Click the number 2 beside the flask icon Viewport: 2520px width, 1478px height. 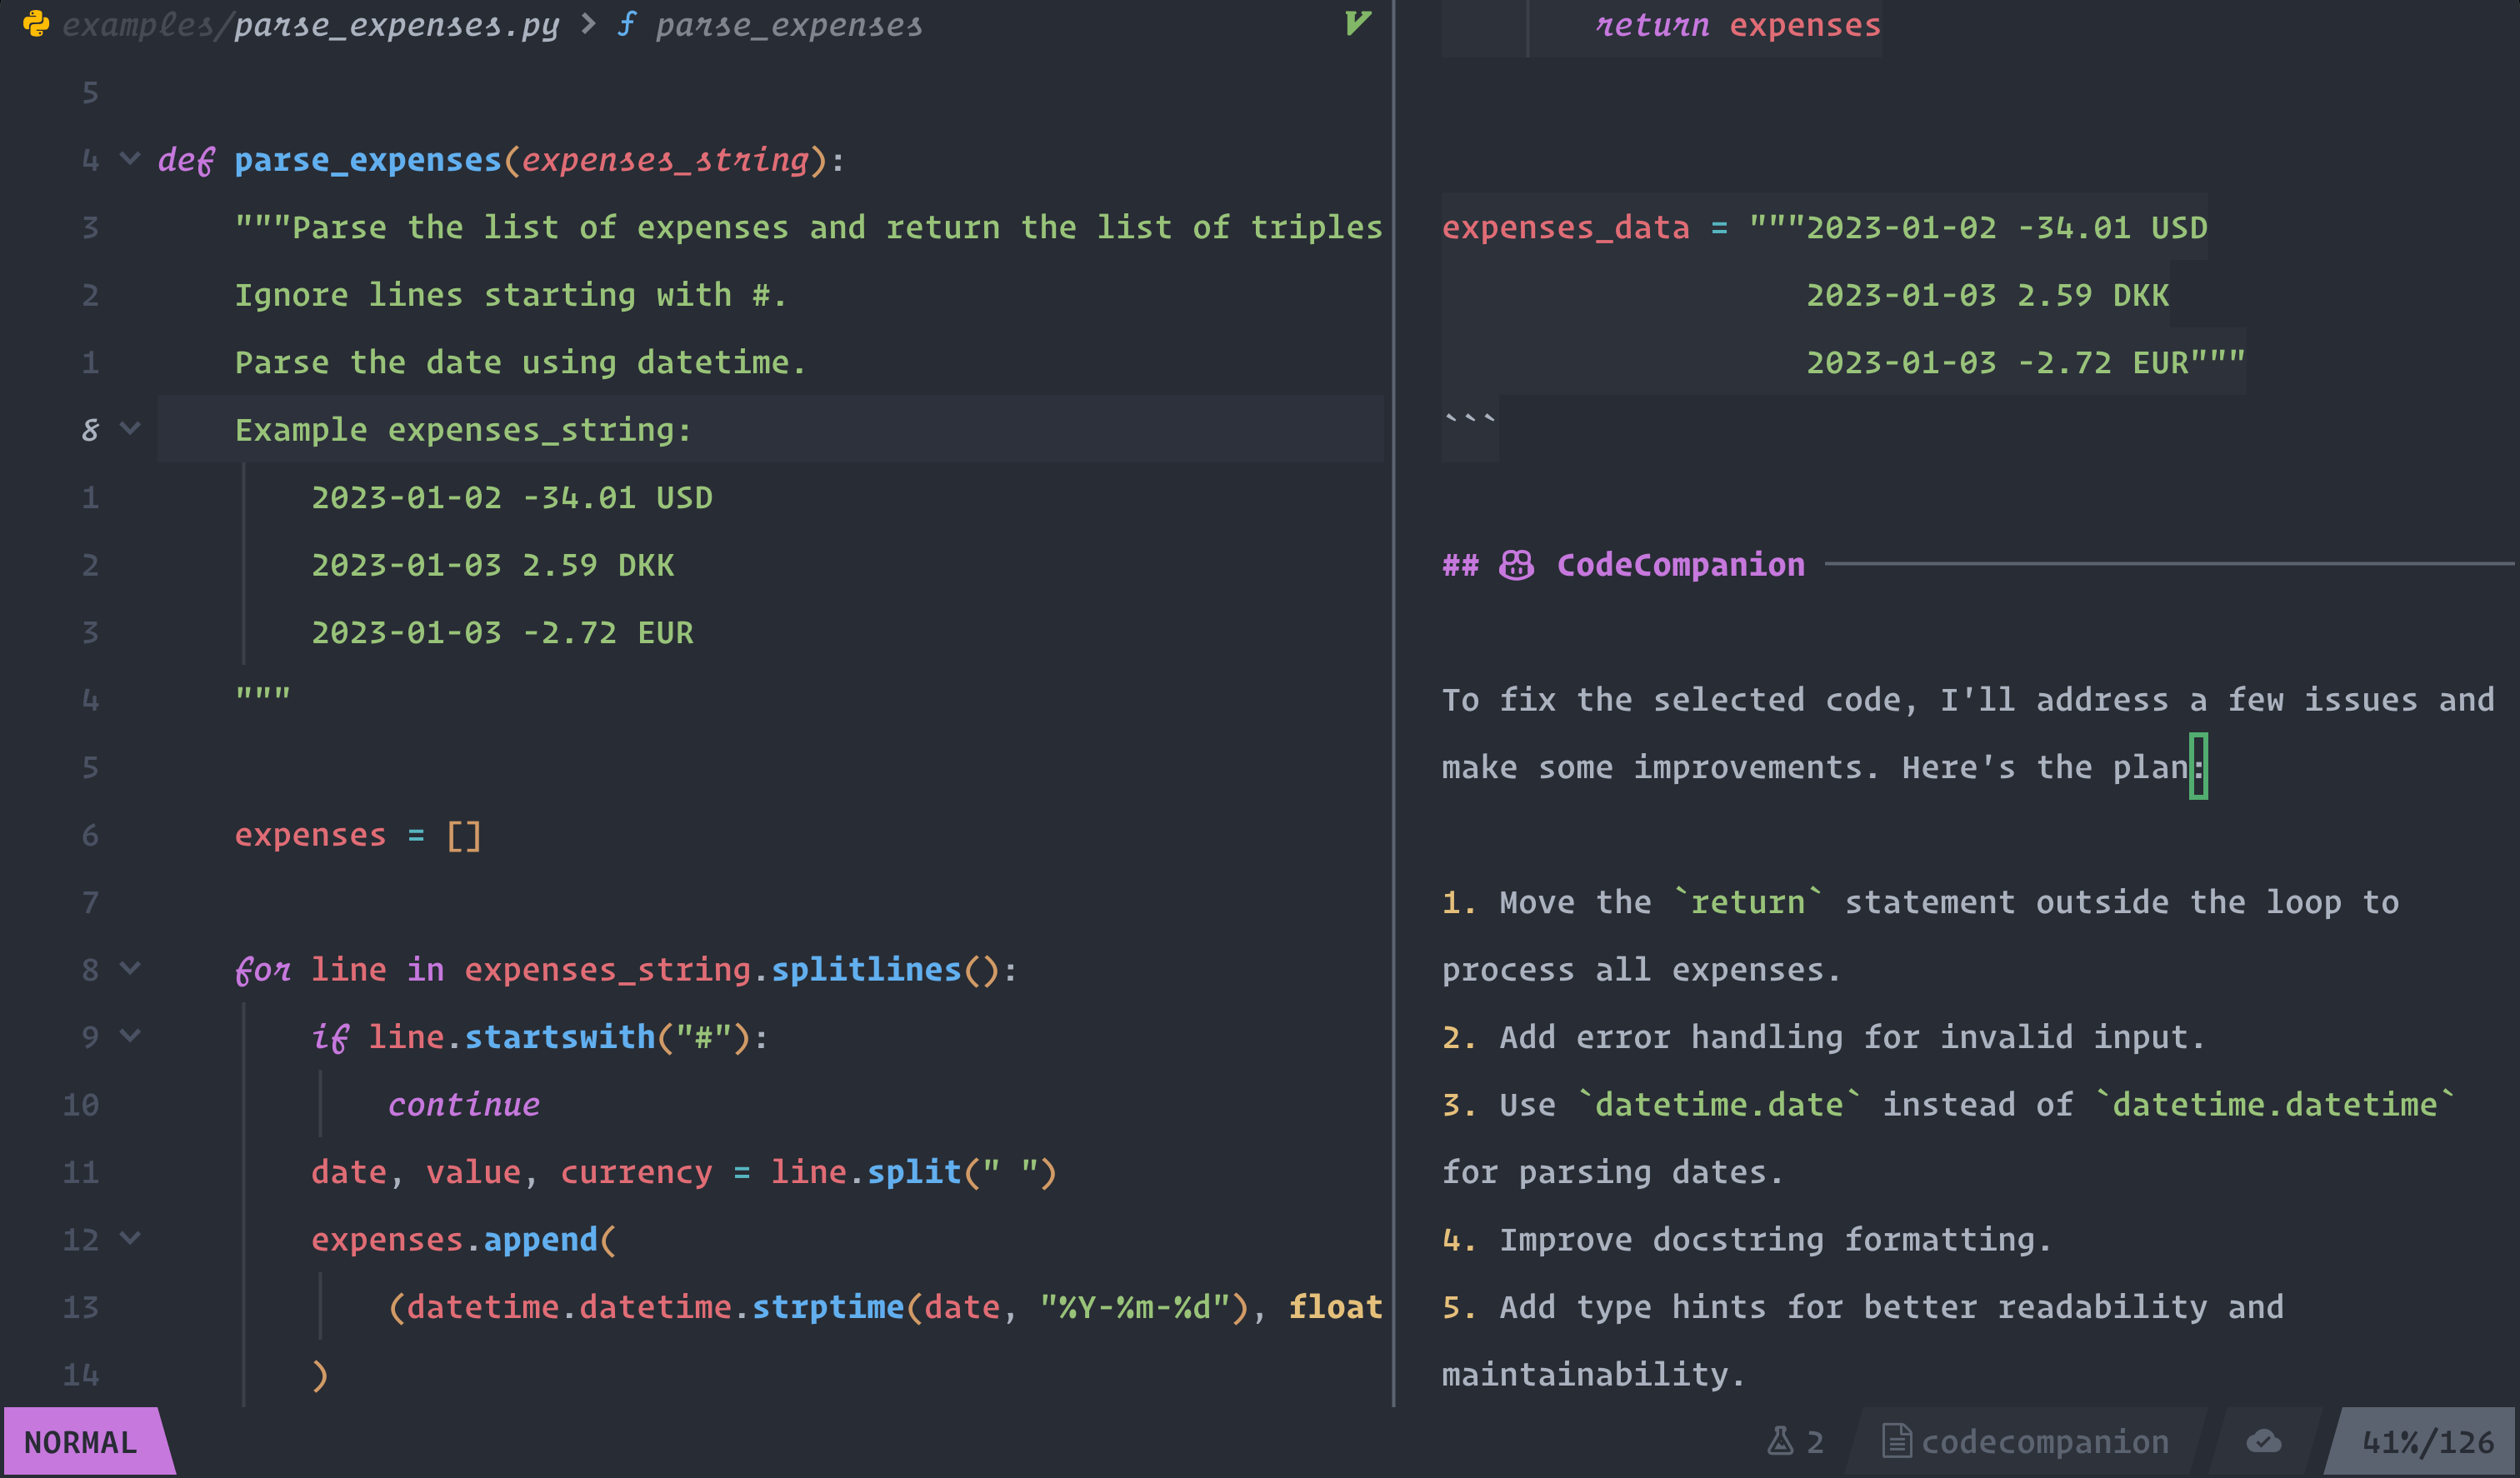click(x=1815, y=1442)
